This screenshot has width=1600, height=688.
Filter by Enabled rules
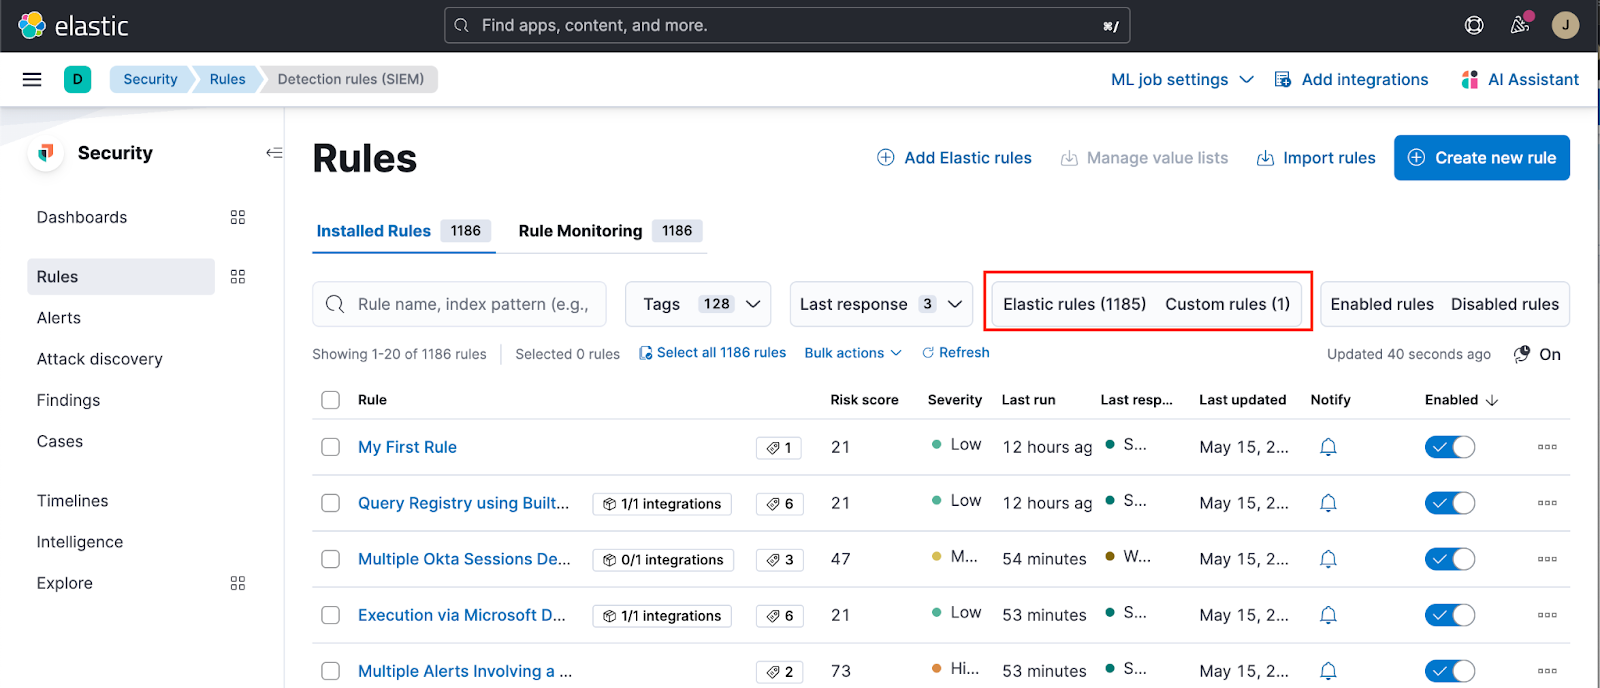[x=1381, y=304]
